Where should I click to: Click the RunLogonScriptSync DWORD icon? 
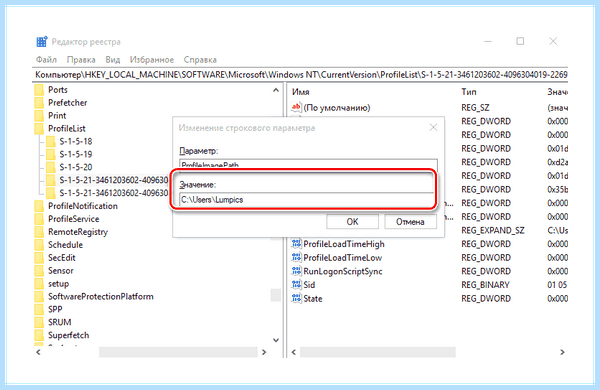pyautogui.click(x=296, y=271)
